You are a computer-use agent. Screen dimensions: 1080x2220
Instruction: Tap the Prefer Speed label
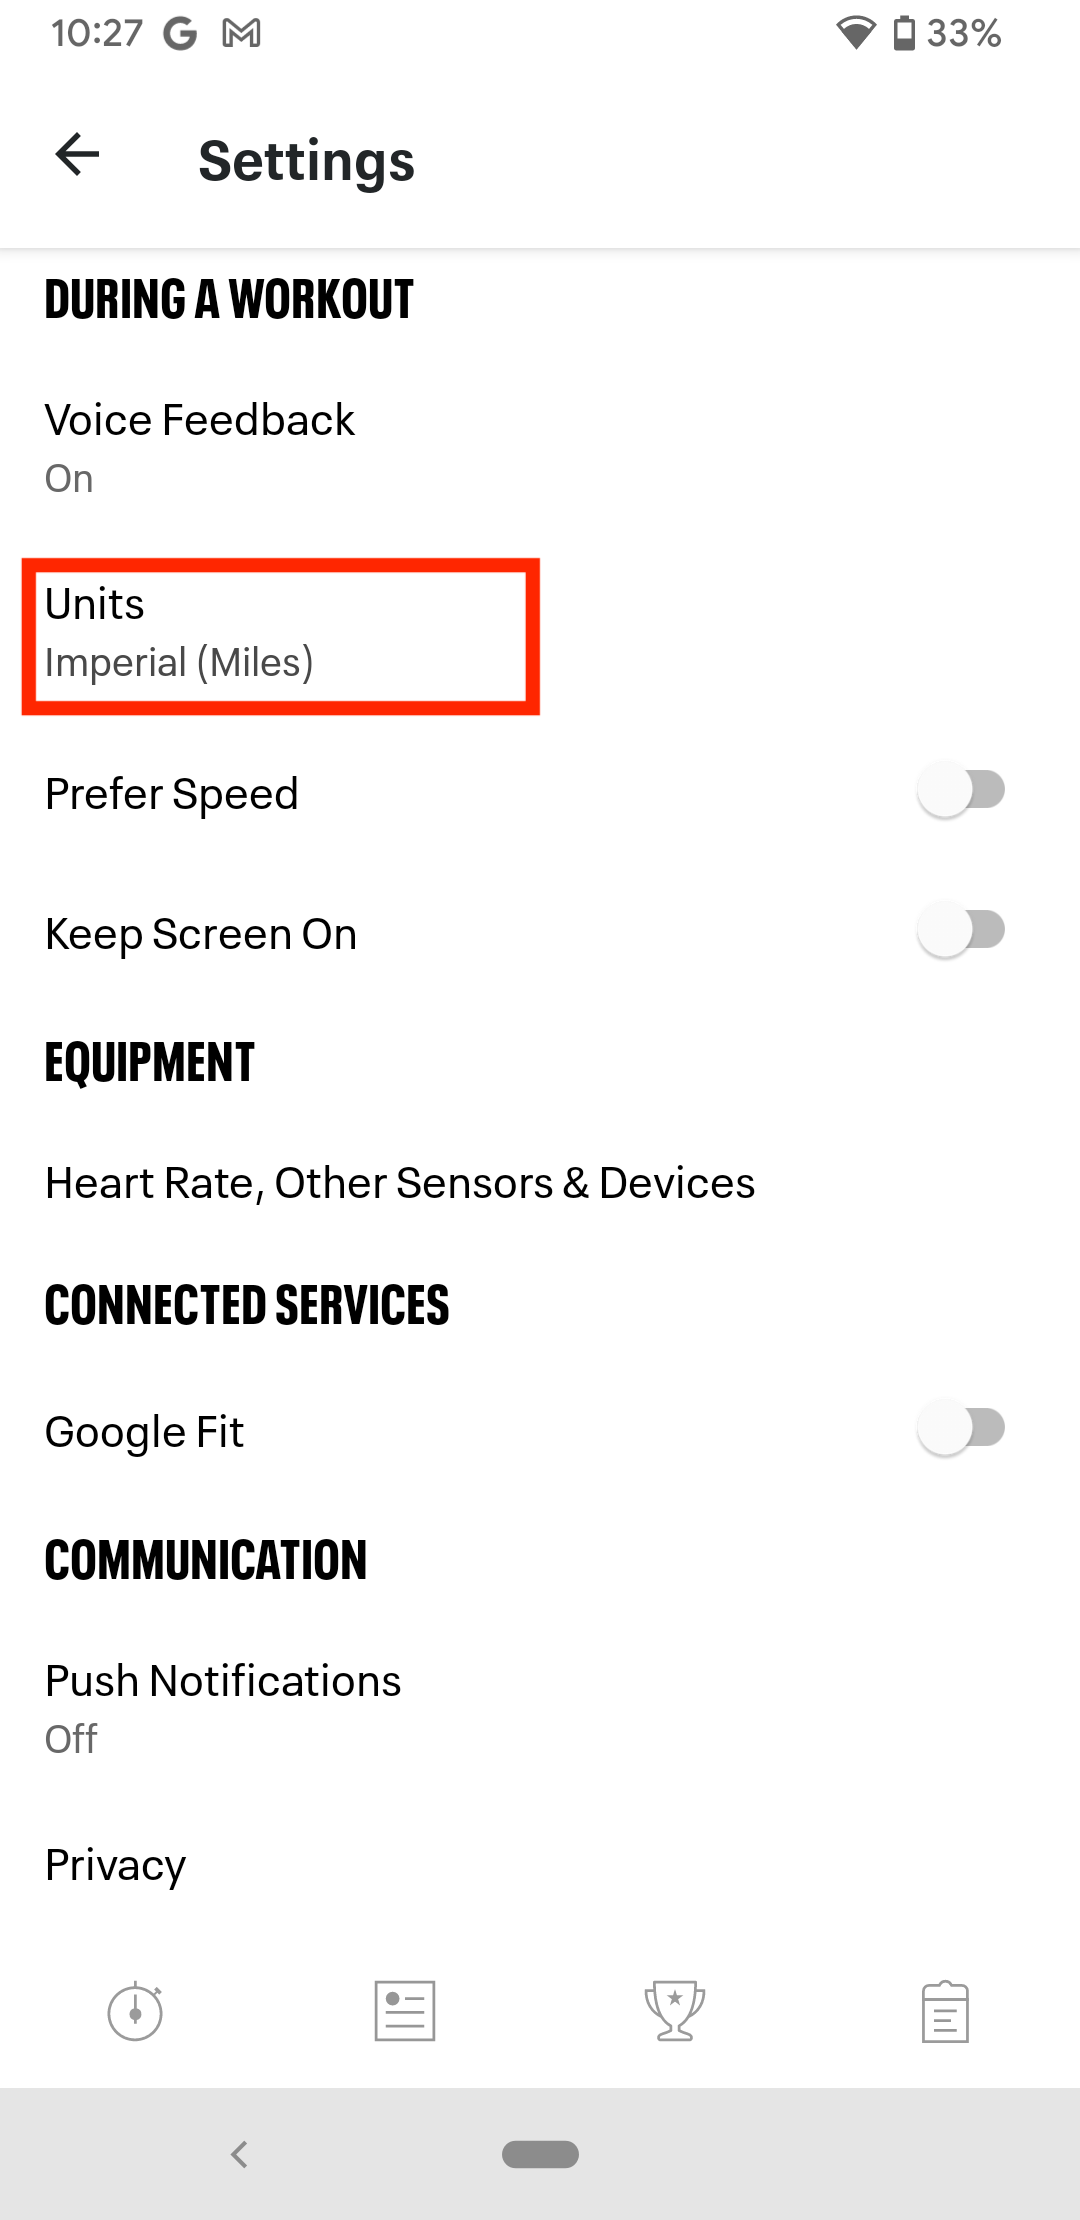(172, 794)
